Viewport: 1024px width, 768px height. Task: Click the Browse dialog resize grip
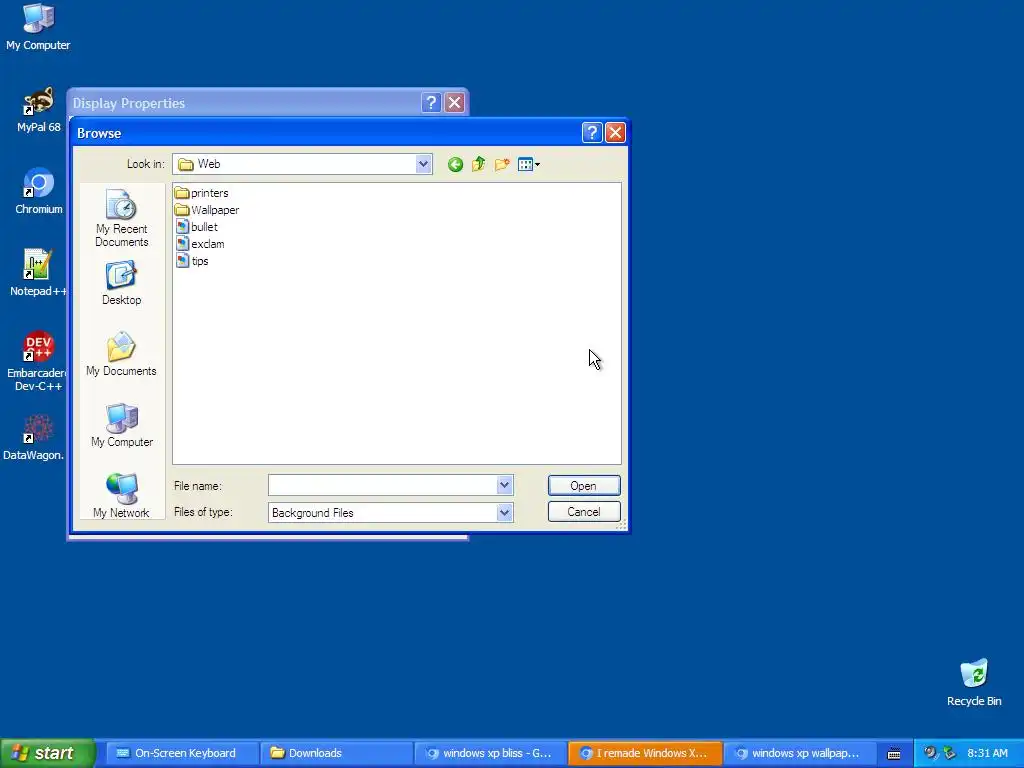click(622, 525)
